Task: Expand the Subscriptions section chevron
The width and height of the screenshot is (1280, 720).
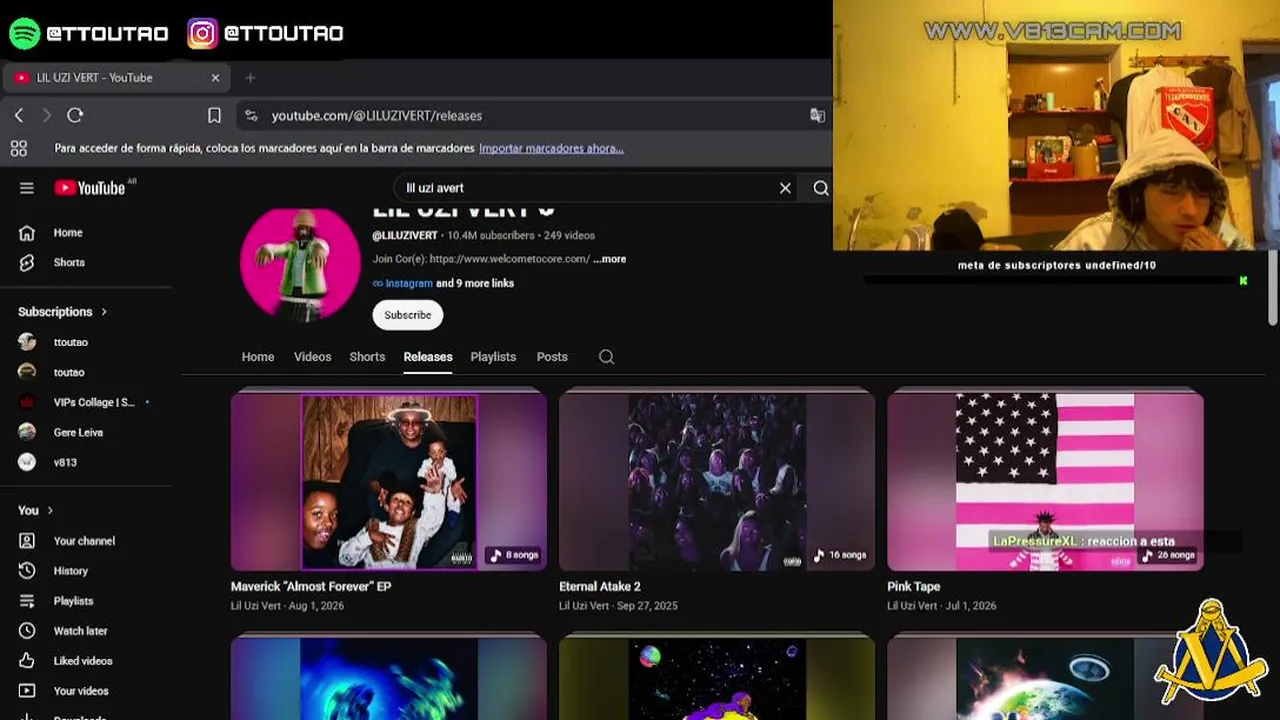Action: 104,312
